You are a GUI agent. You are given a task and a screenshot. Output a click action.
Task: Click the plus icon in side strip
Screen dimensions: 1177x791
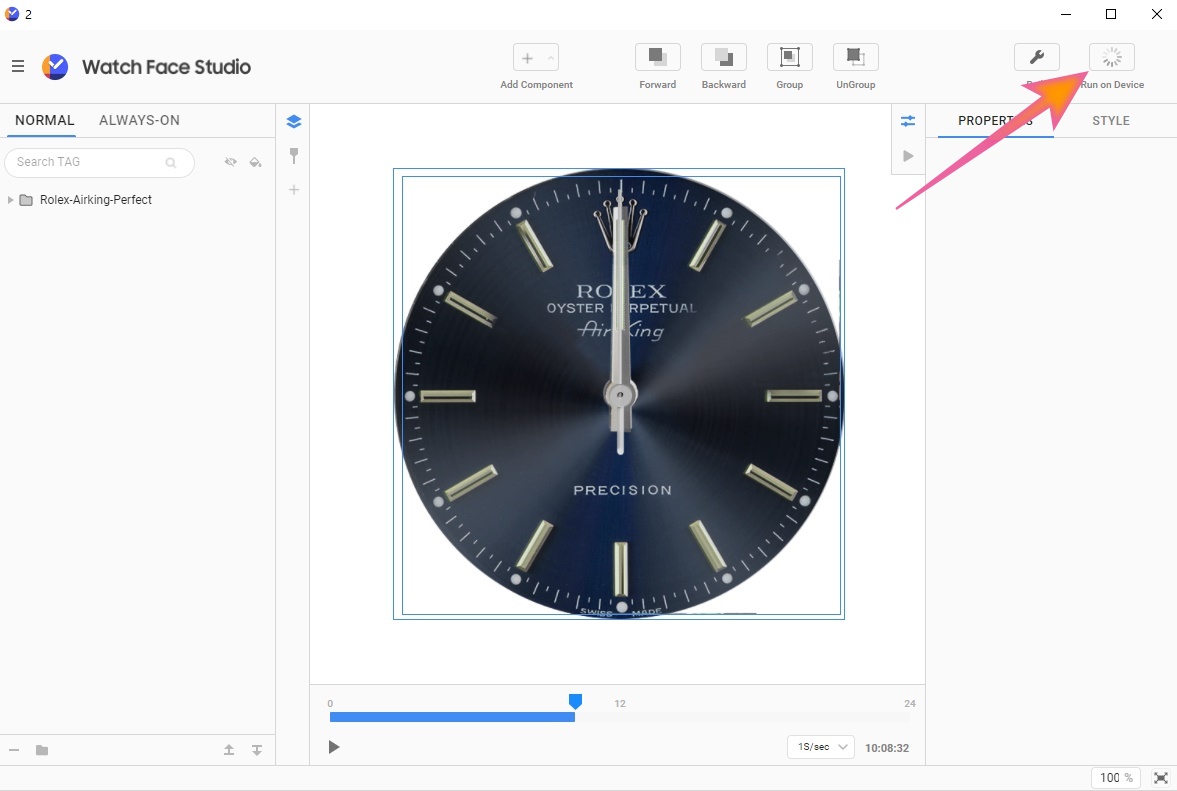(x=294, y=190)
